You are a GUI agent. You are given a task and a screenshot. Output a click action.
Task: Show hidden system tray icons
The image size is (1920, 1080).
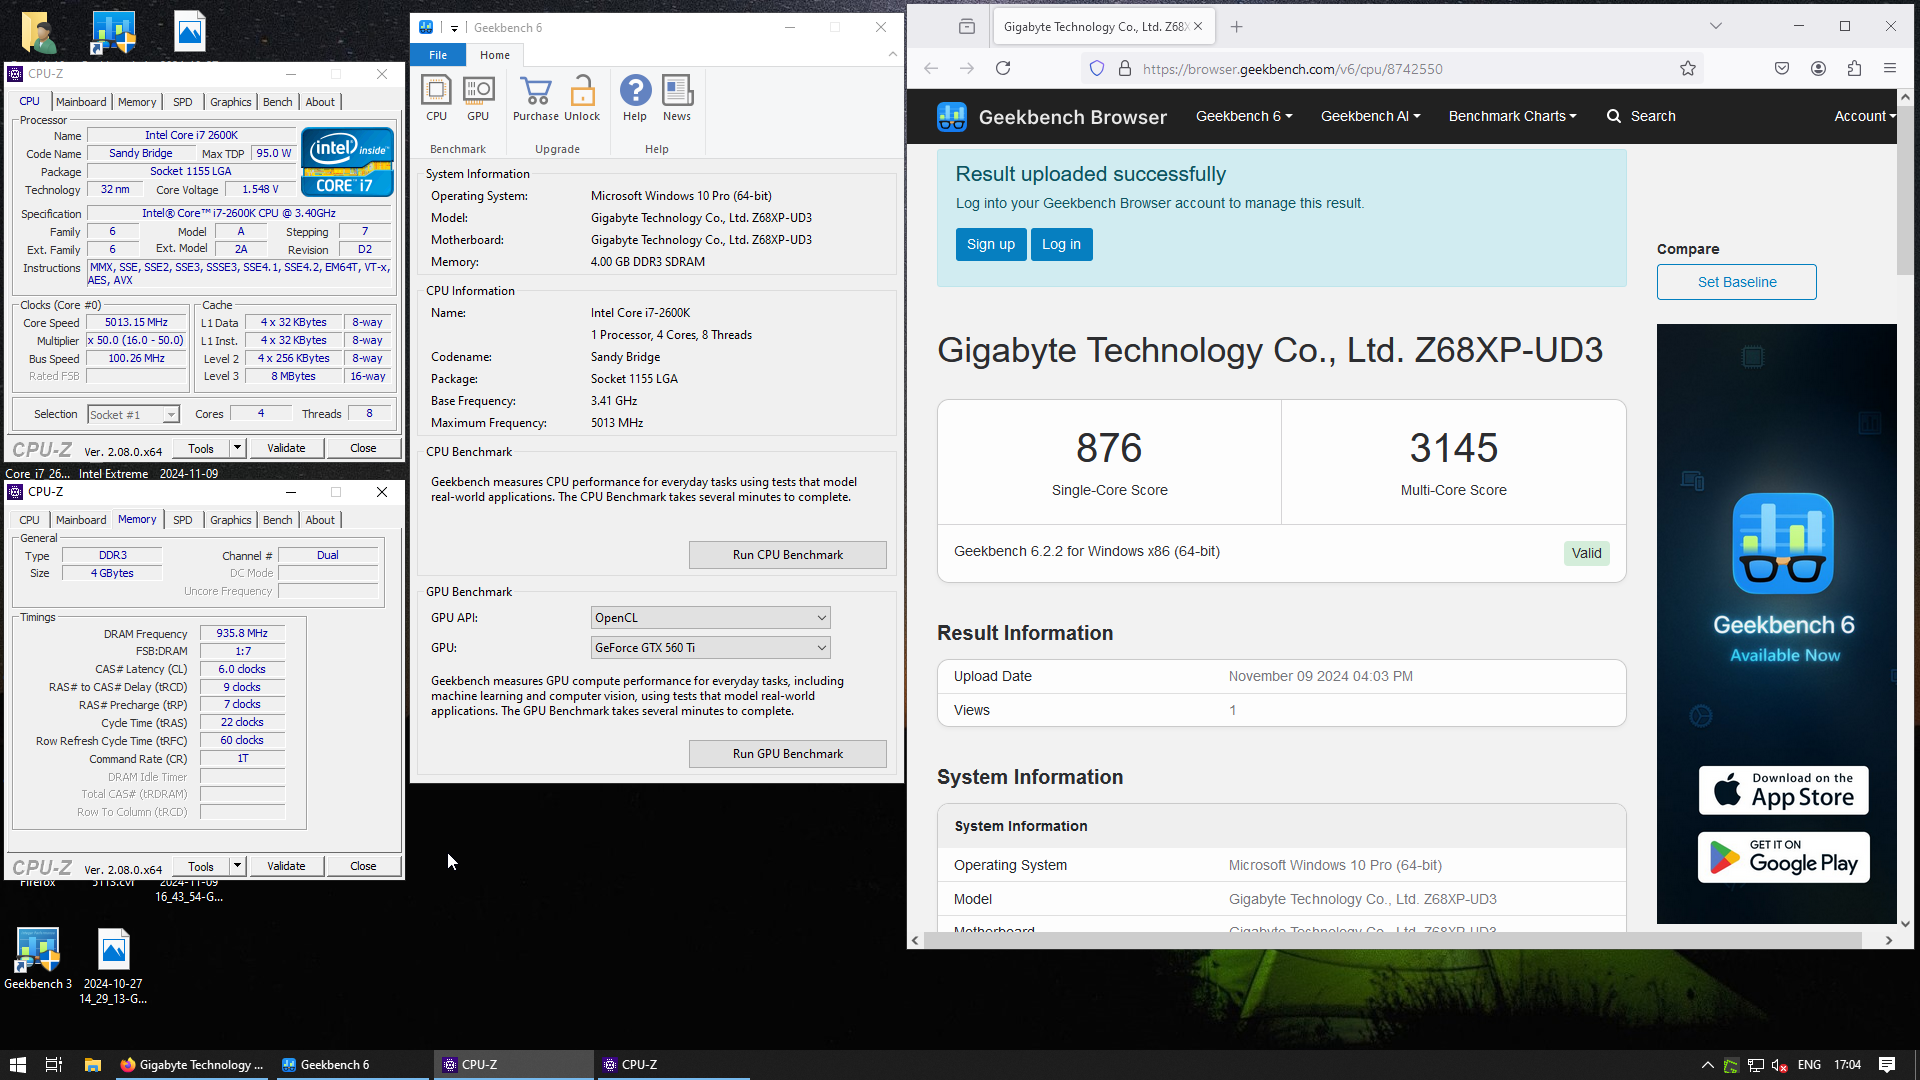[x=1708, y=1065]
